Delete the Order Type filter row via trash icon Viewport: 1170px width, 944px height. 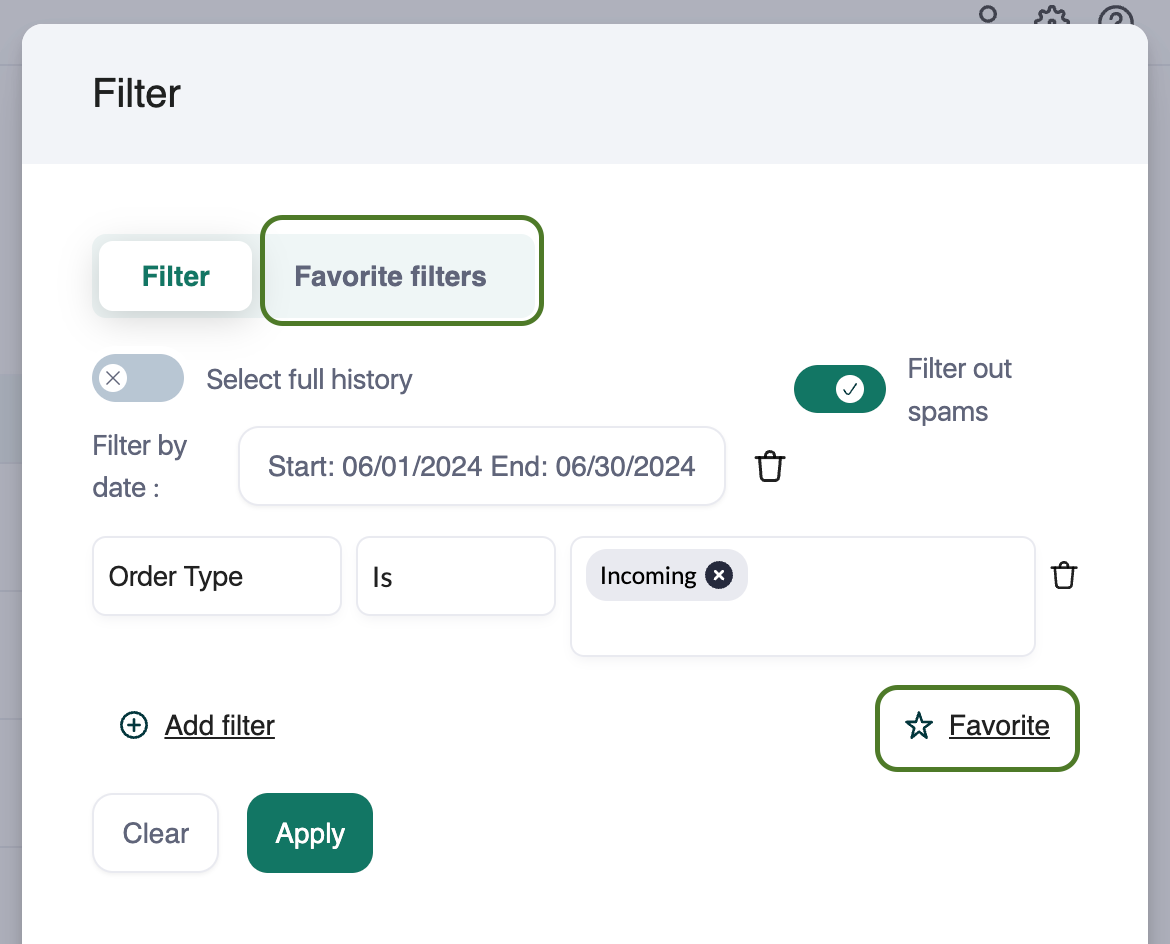pyautogui.click(x=1064, y=576)
